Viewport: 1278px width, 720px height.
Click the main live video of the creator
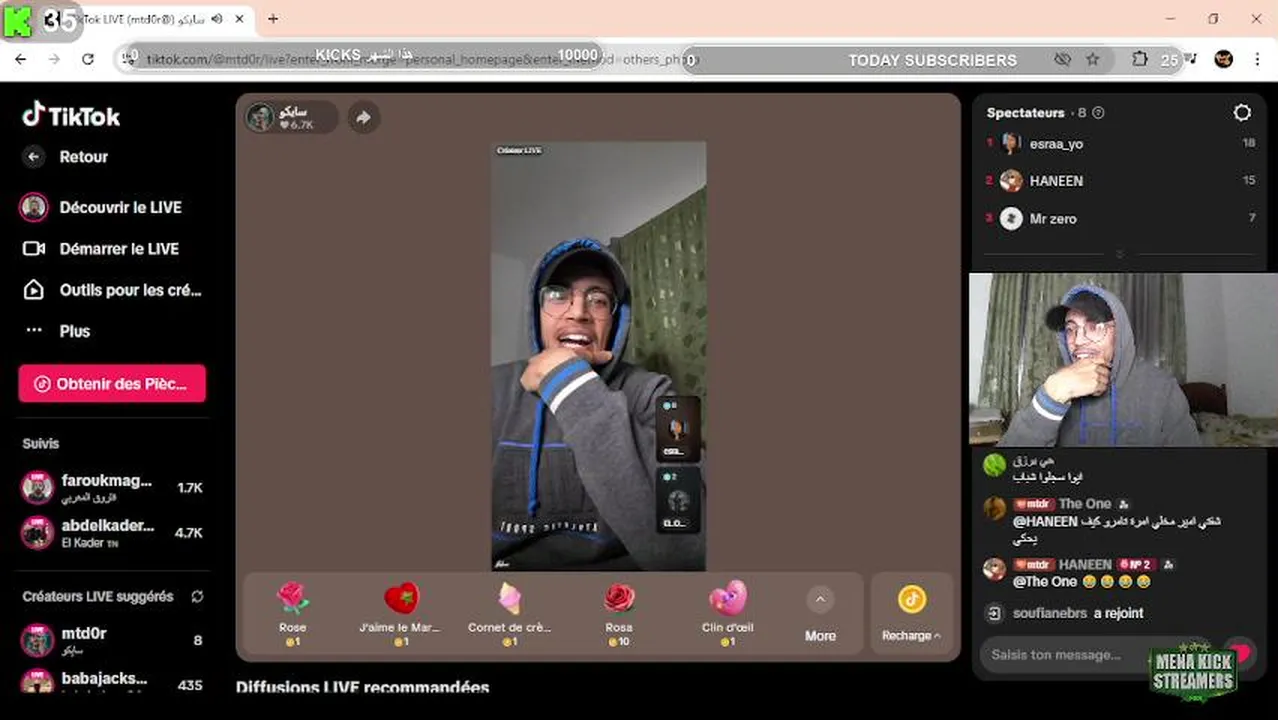click(x=598, y=356)
